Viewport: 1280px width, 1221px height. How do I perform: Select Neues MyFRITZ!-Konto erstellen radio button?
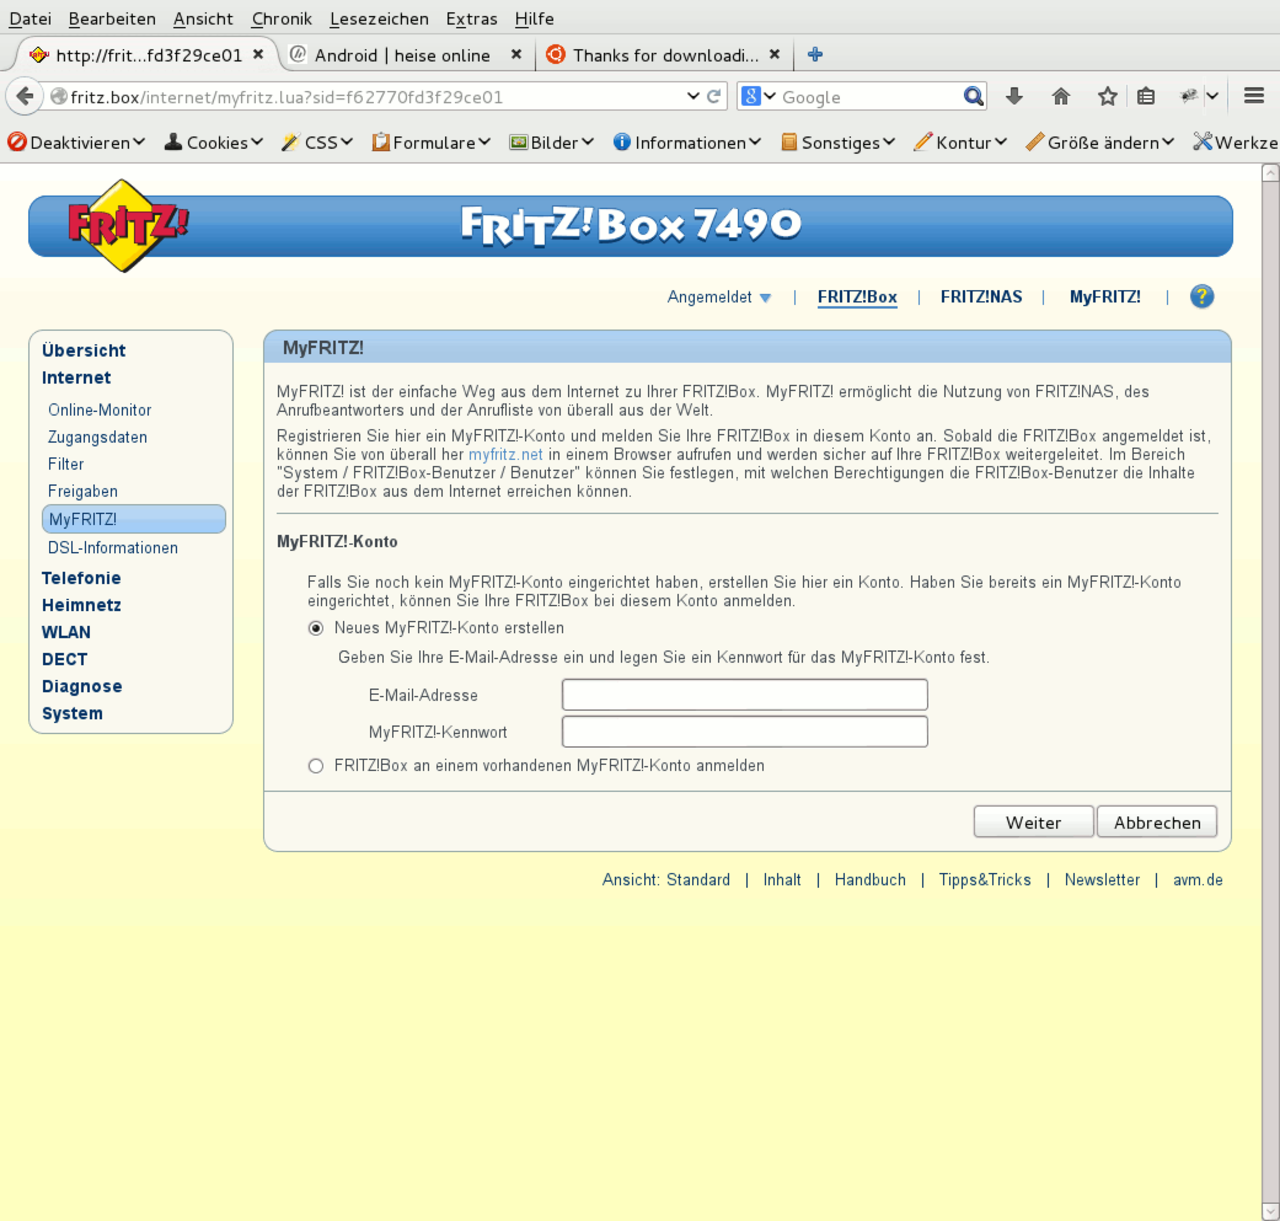[x=316, y=628]
